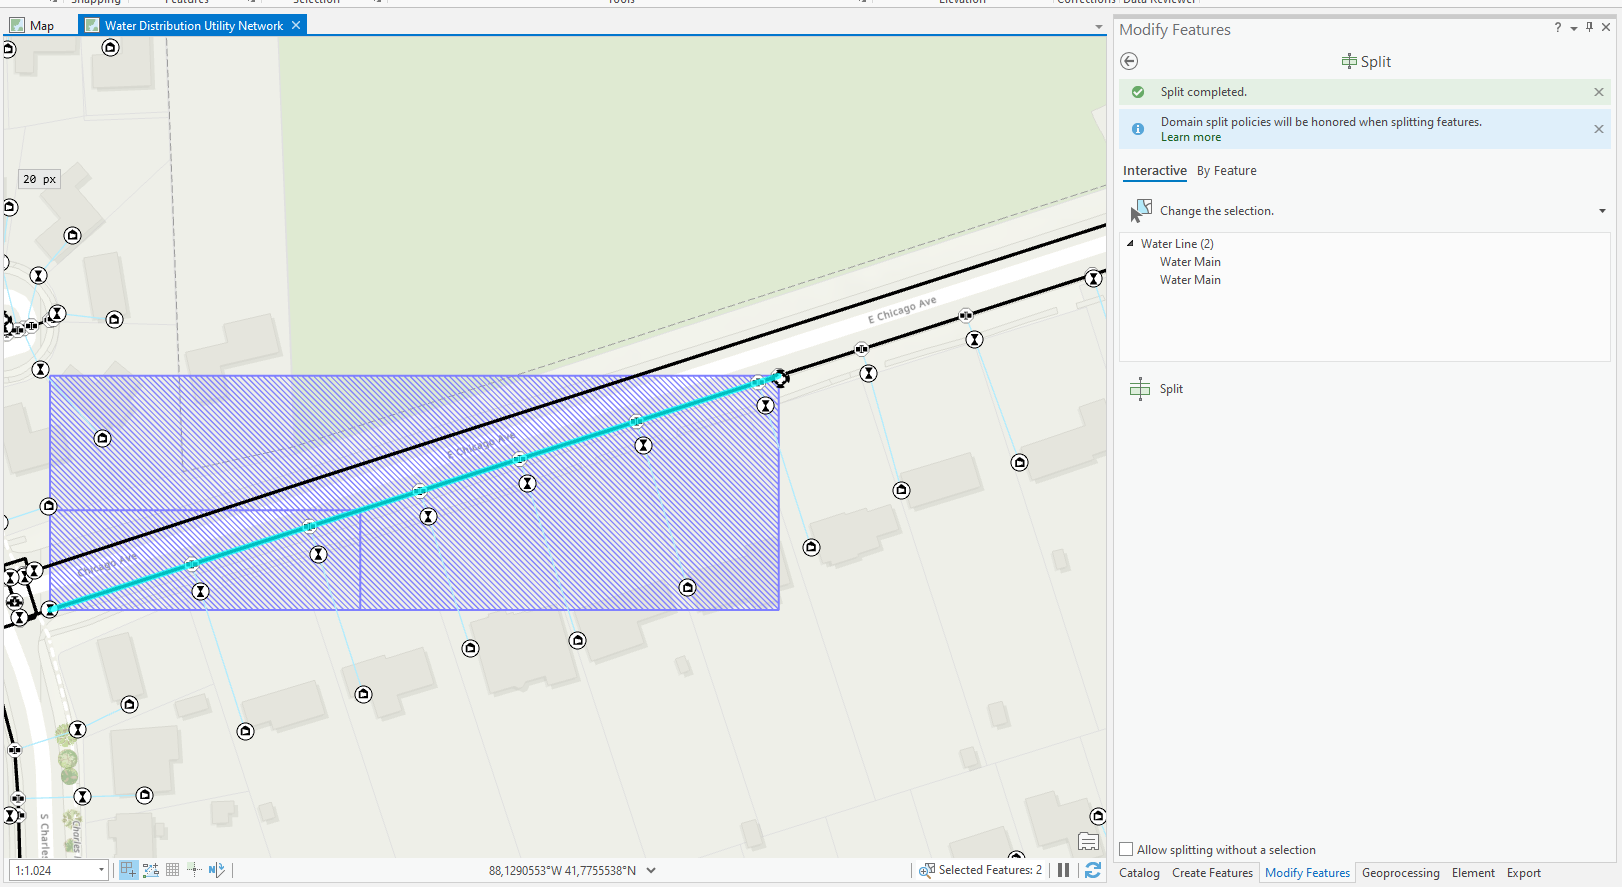The height and width of the screenshot is (887, 1622).
Task: Click the refresh map icon
Action: pyautogui.click(x=1092, y=870)
